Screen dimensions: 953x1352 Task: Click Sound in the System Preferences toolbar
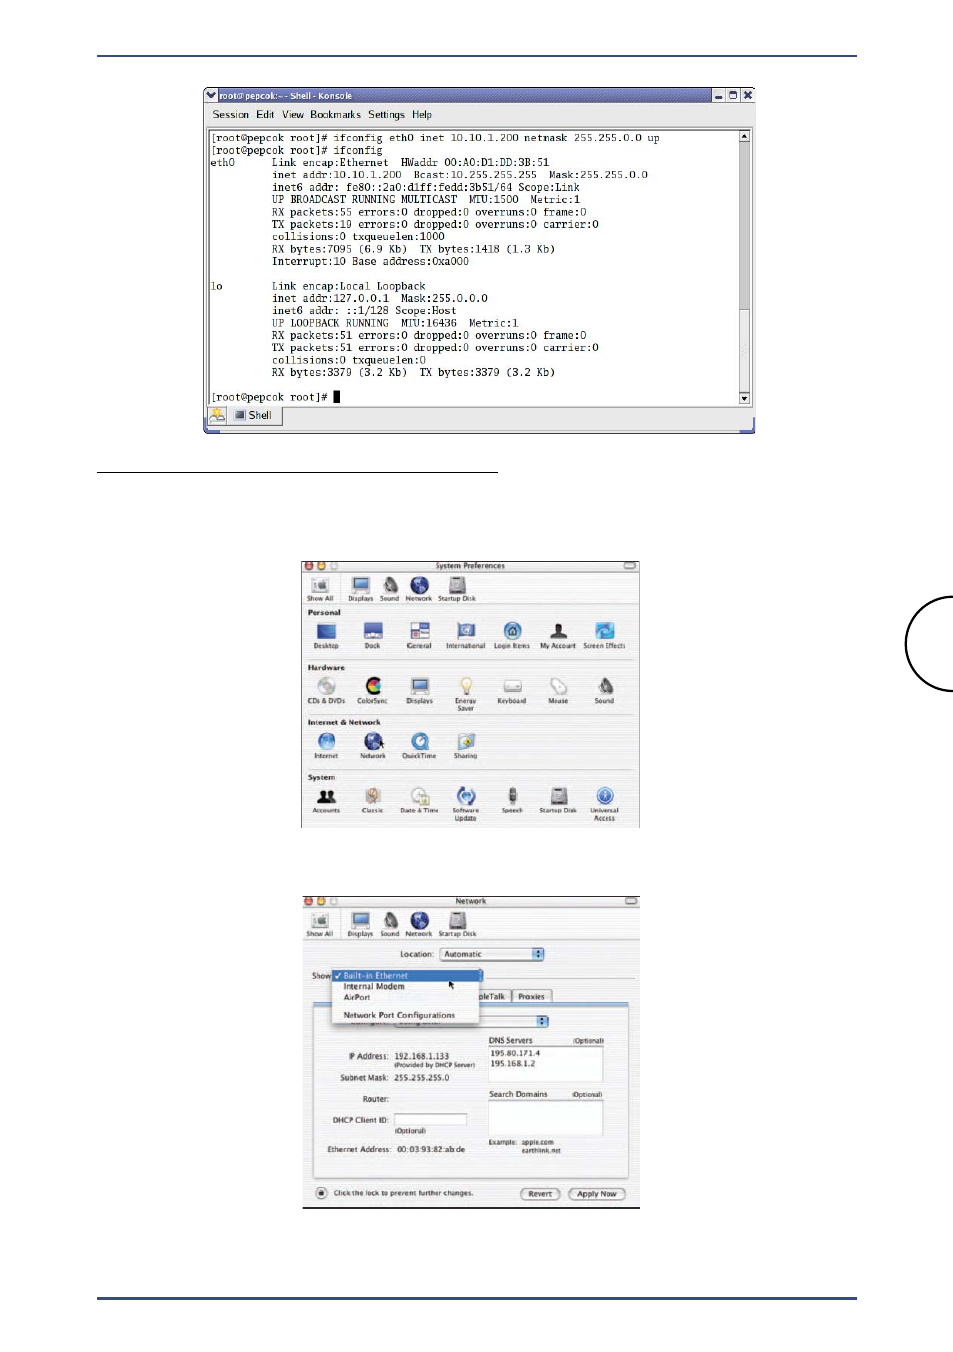[x=390, y=589]
